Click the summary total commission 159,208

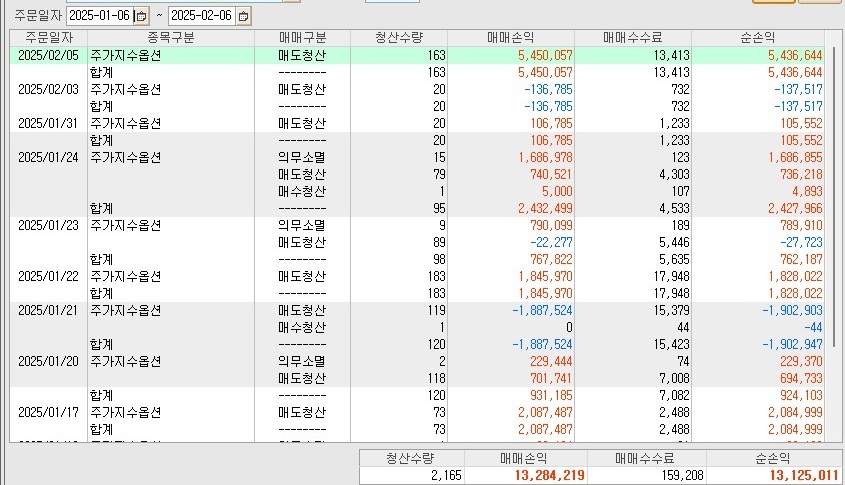682,475
